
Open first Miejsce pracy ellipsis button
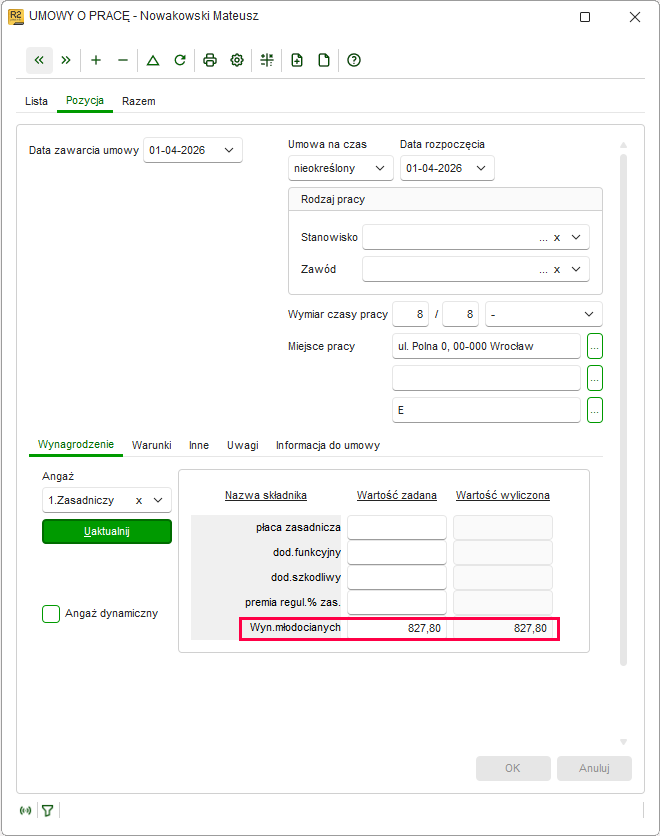pos(595,347)
